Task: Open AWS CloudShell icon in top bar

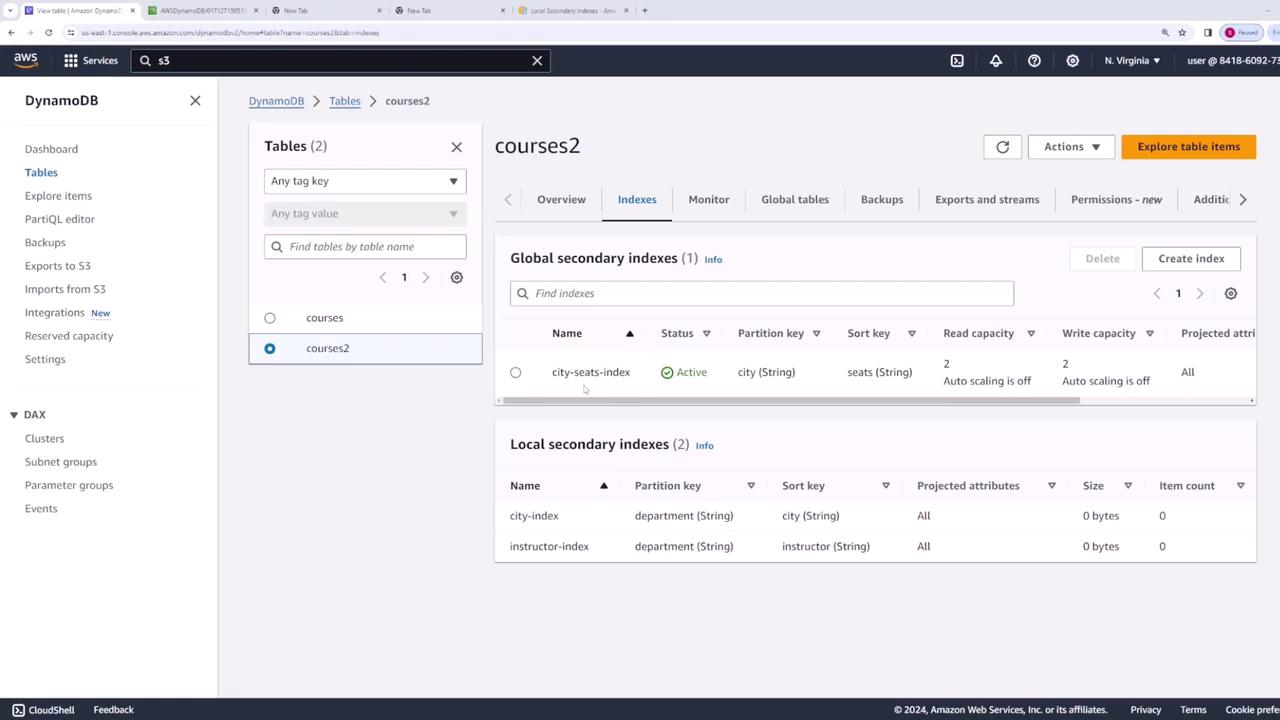Action: (957, 61)
